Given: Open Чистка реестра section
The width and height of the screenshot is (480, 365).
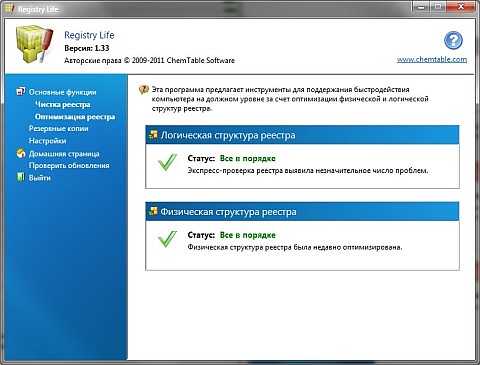Looking at the screenshot, I should (x=63, y=104).
